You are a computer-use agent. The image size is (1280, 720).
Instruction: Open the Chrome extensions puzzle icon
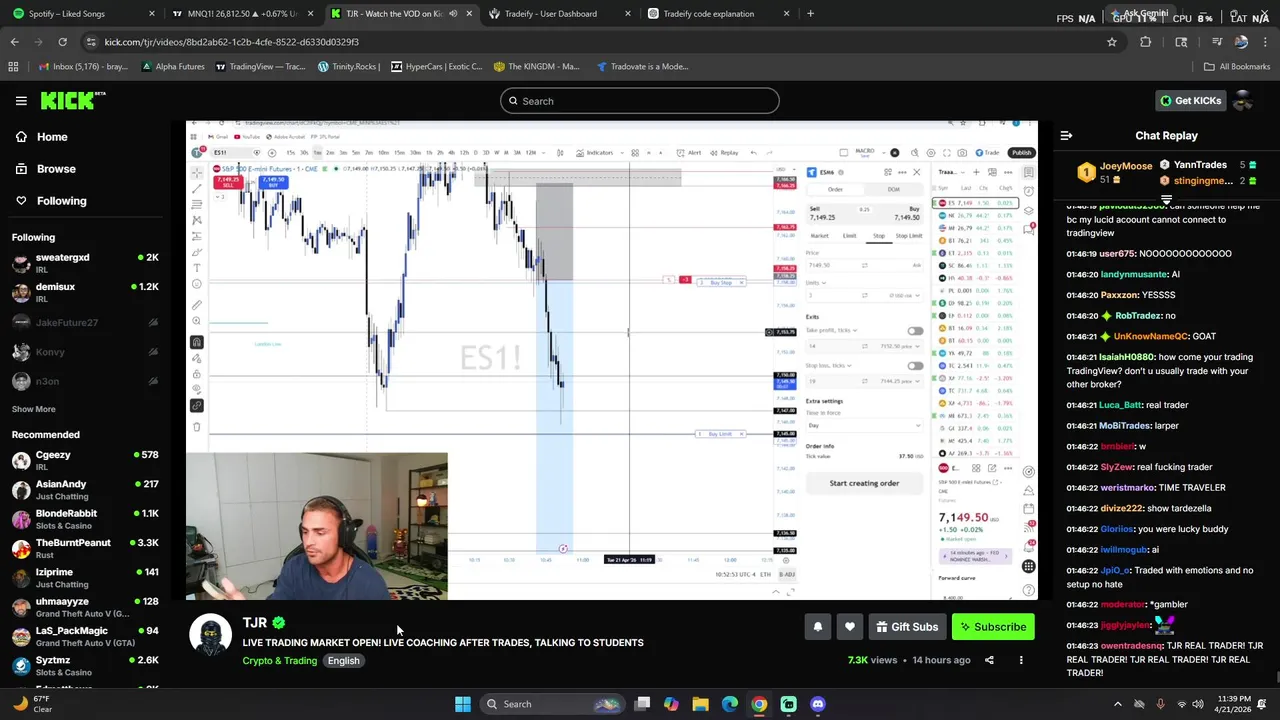[x=1146, y=42]
